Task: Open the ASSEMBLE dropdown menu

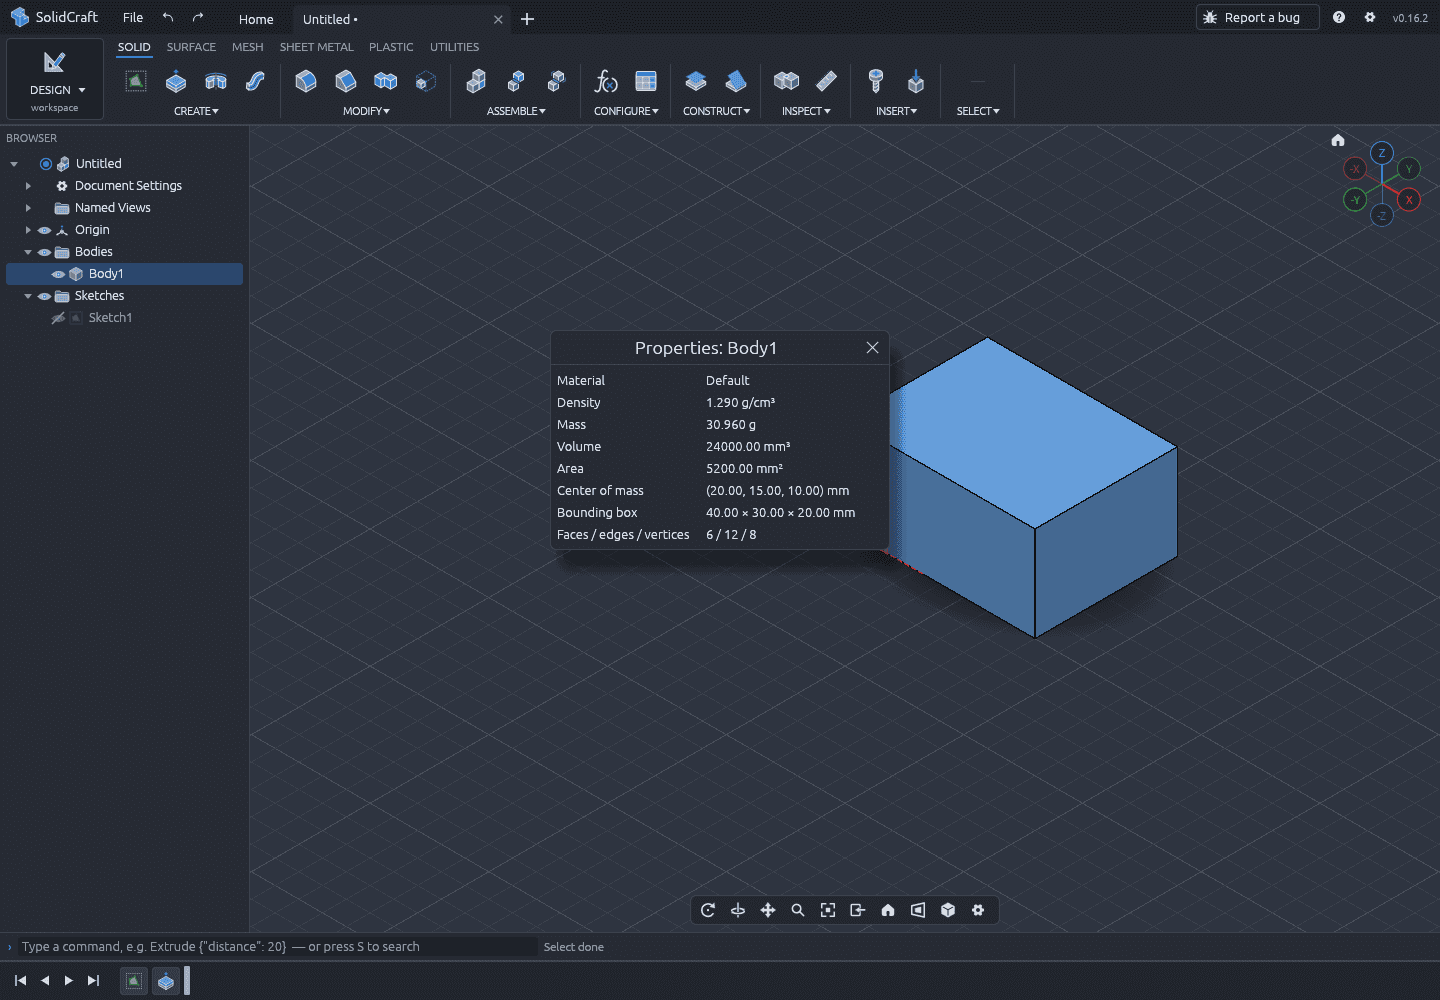Action: (516, 111)
